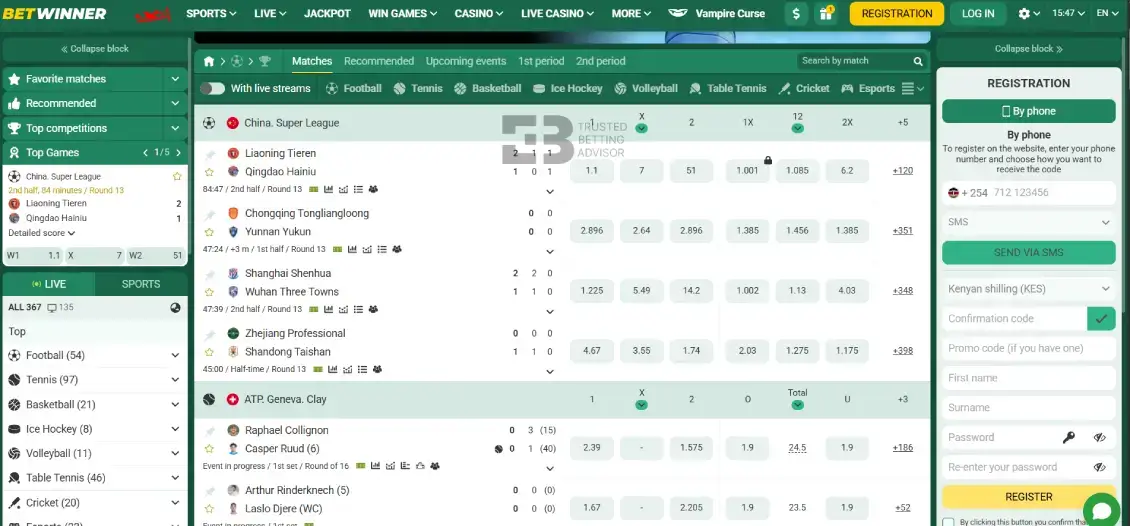Click the BetWinner logo
This screenshot has width=1130, height=526.
pyautogui.click(x=54, y=14)
